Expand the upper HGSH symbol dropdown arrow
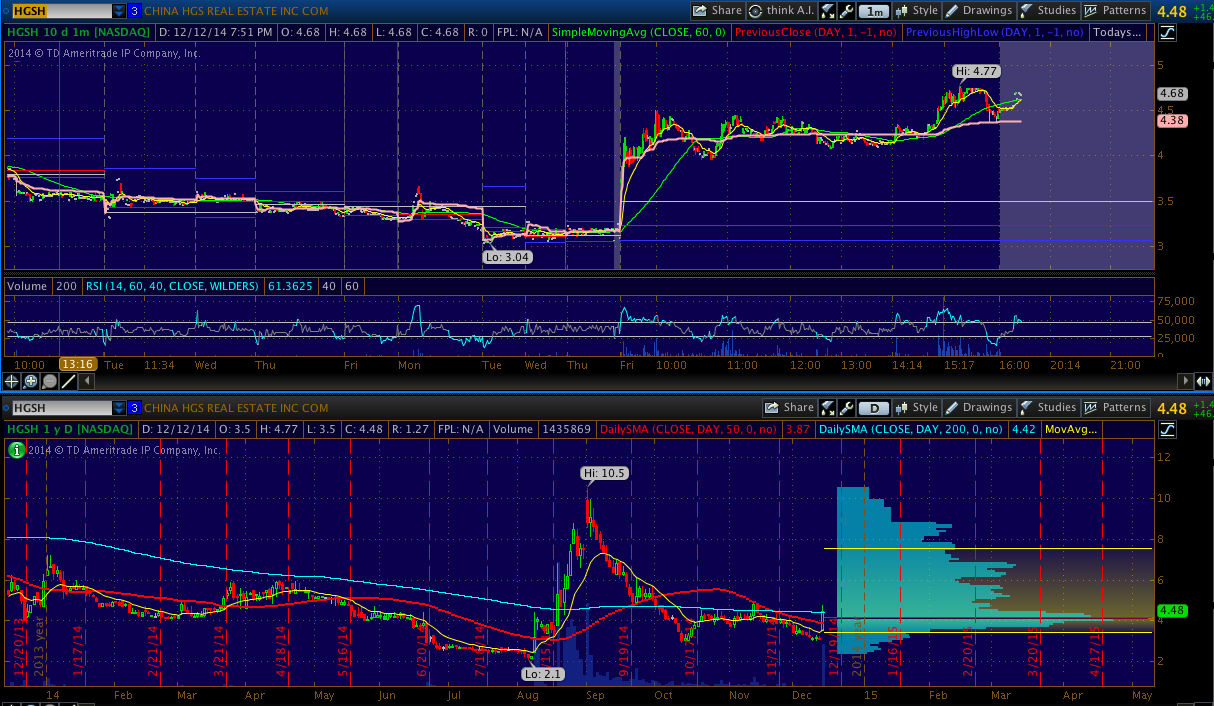The height and width of the screenshot is (706, 1214). point(117,11)
